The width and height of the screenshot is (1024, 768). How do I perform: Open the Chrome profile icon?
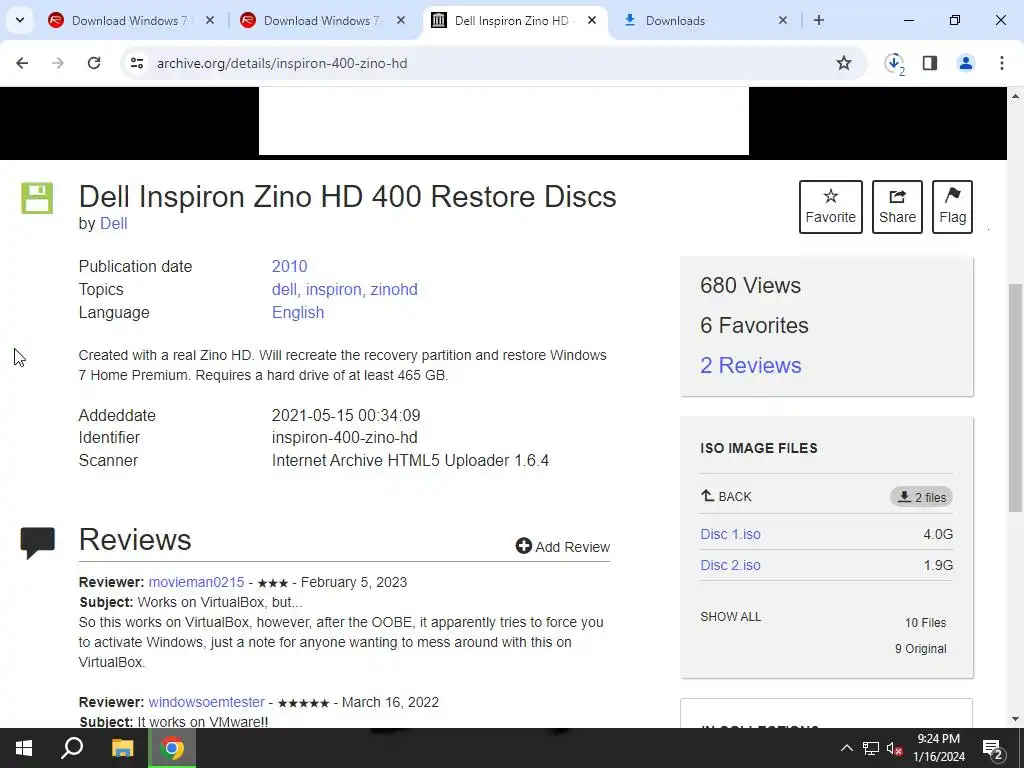(x=966, y=63)
